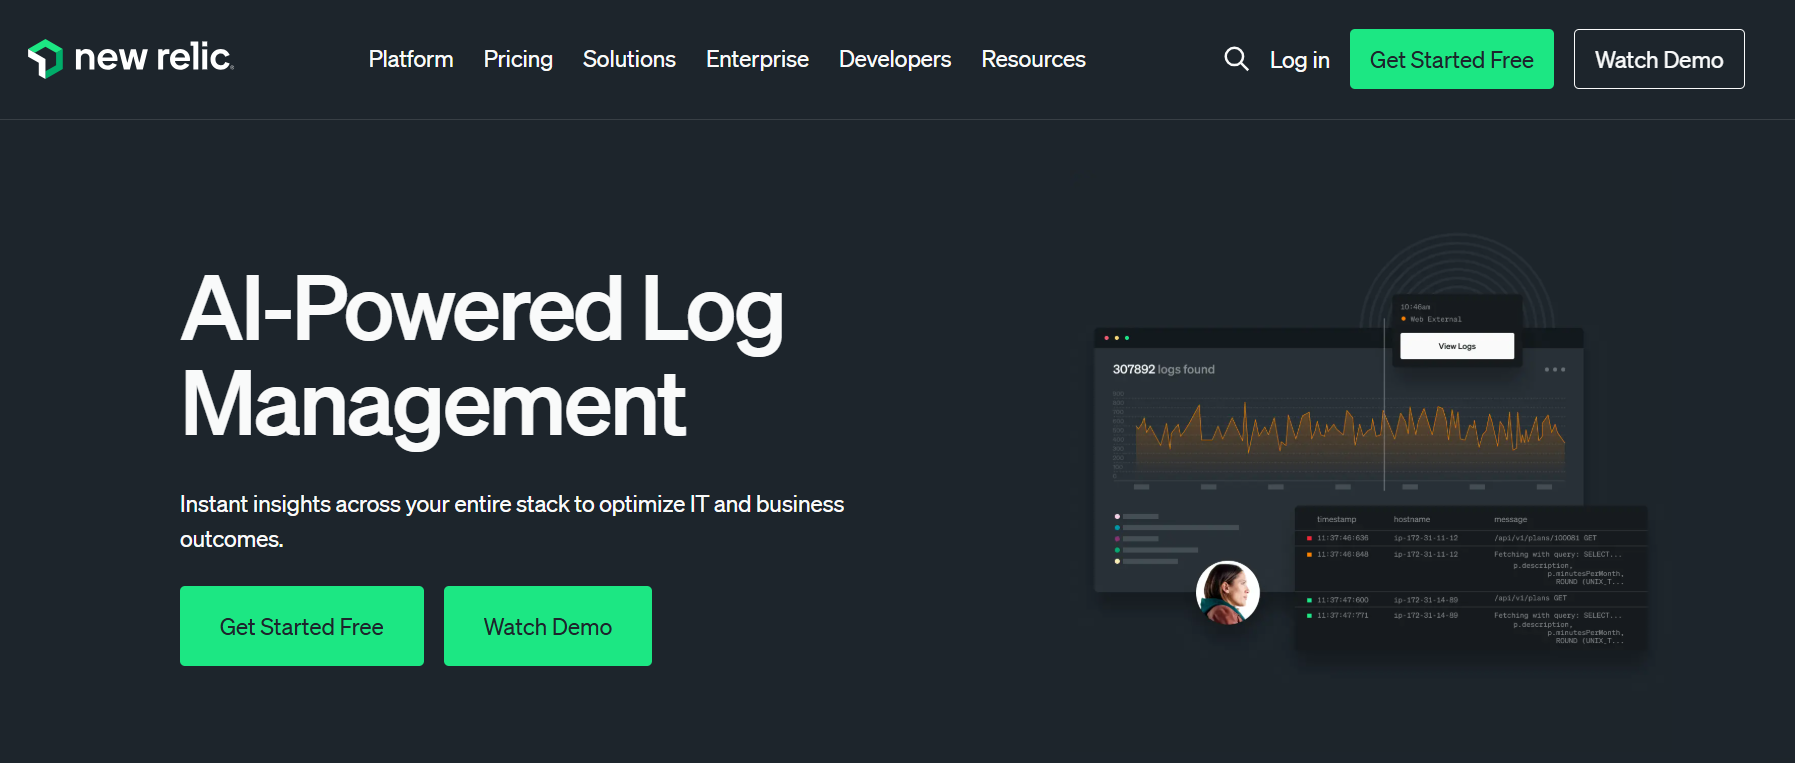The image size is (1795, 763).
Task: Open the Developers menu
Action: coord(895,59)
